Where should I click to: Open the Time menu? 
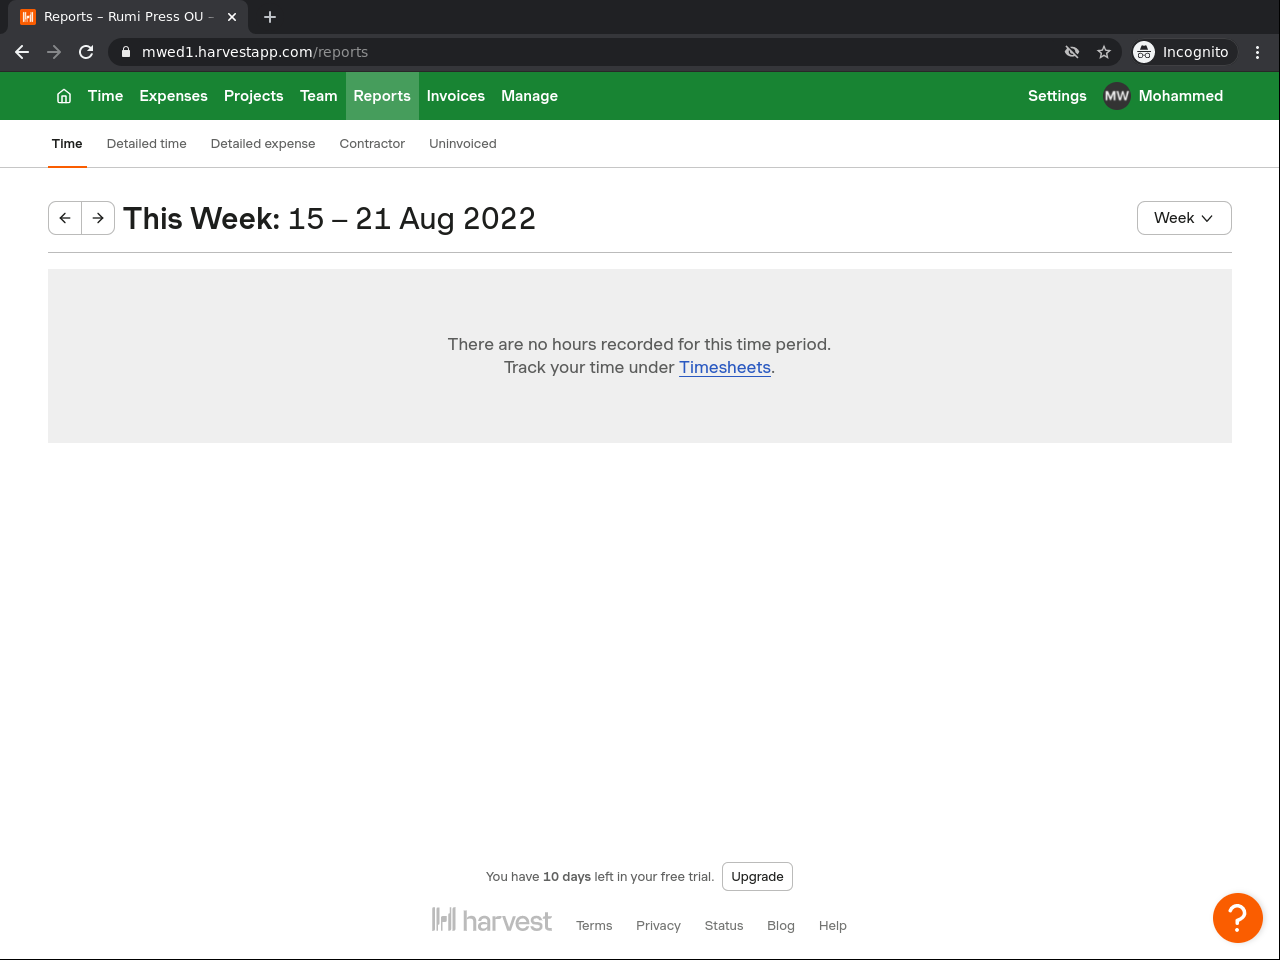click(x=105, y=96)
